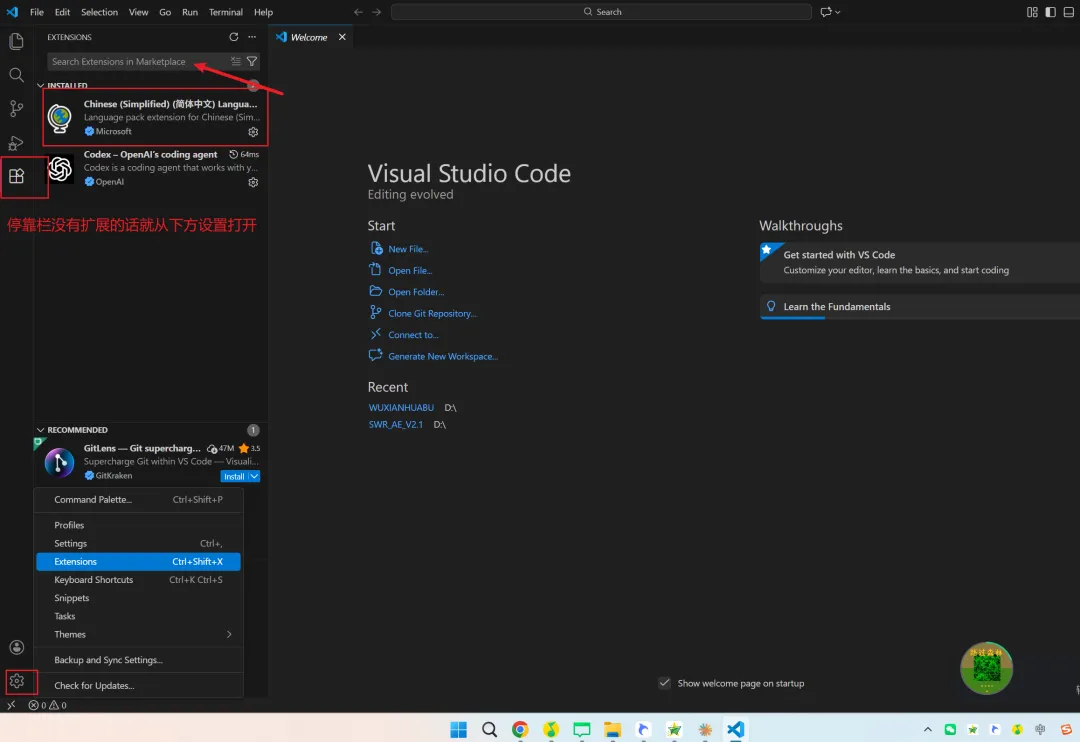Screen dimensions: 1080x742
Task: Show errors and warnings in status bar
Action: point(48,705)
